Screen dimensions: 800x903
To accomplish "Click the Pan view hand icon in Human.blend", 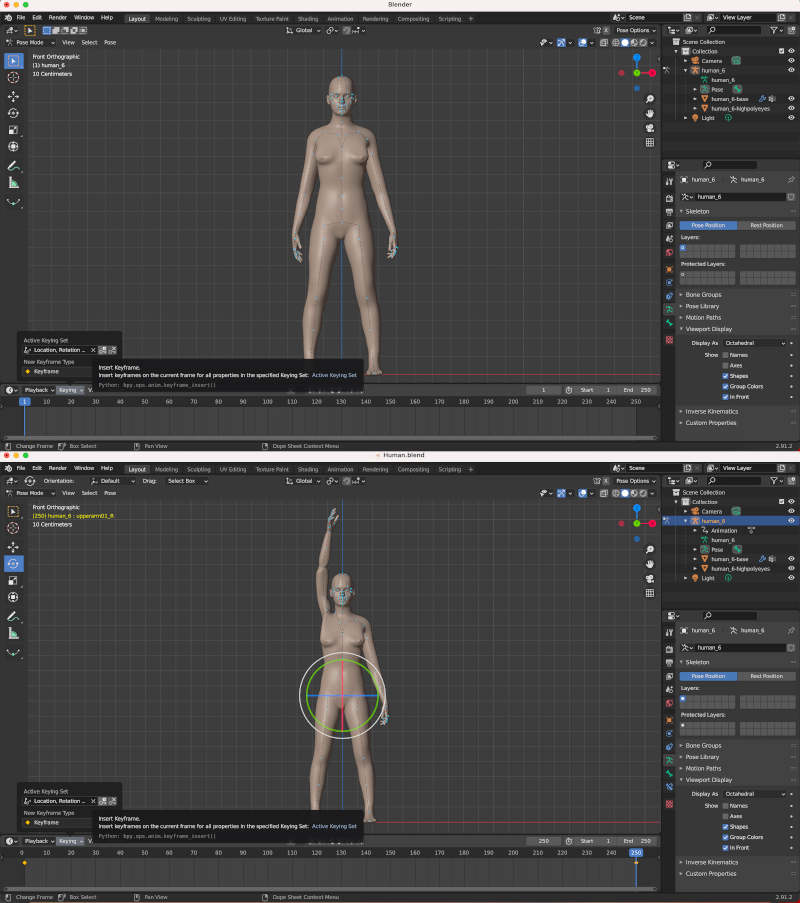I will click(650, 564).
